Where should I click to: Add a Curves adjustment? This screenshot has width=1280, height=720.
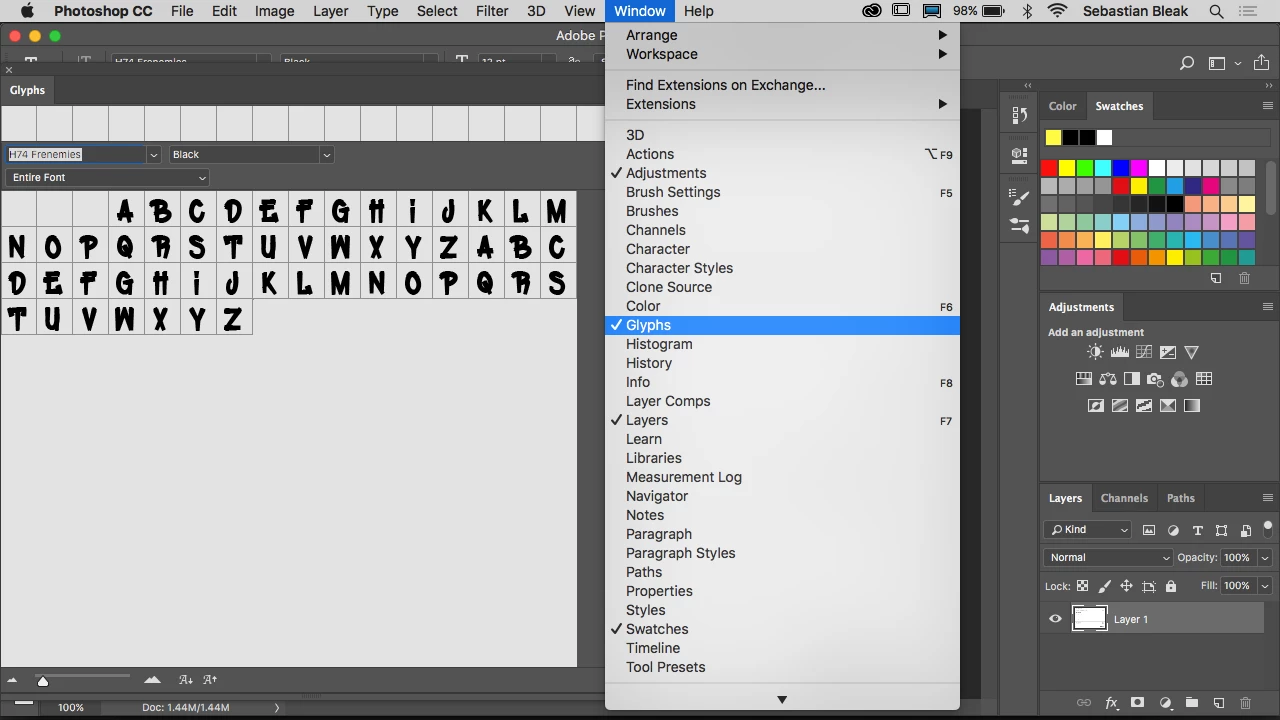point(1143,352)
